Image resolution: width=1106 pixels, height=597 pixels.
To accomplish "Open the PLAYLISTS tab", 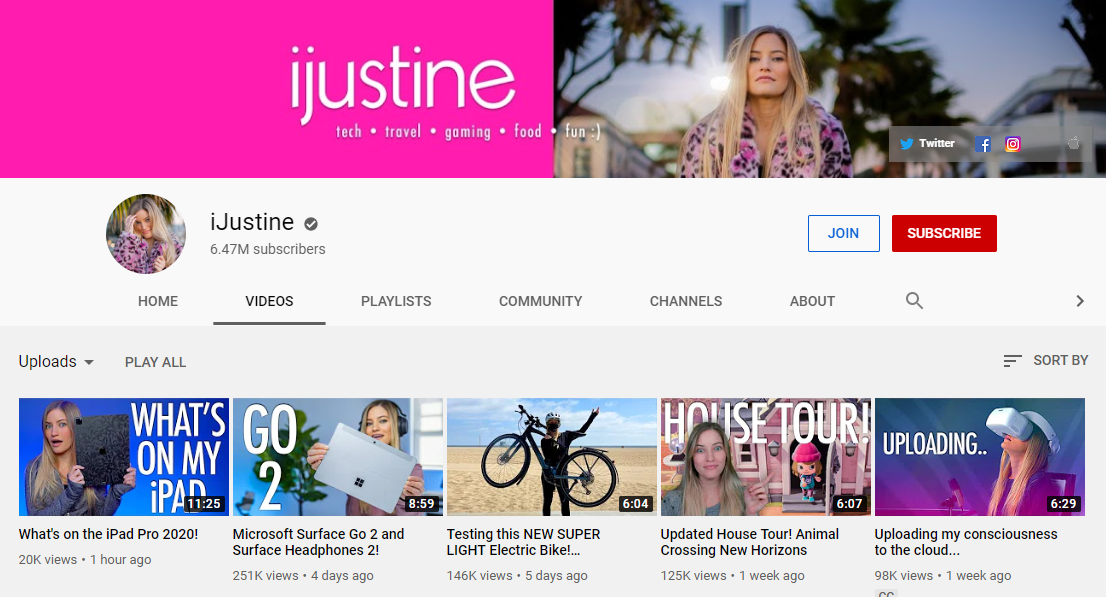I will click(396, 301).
